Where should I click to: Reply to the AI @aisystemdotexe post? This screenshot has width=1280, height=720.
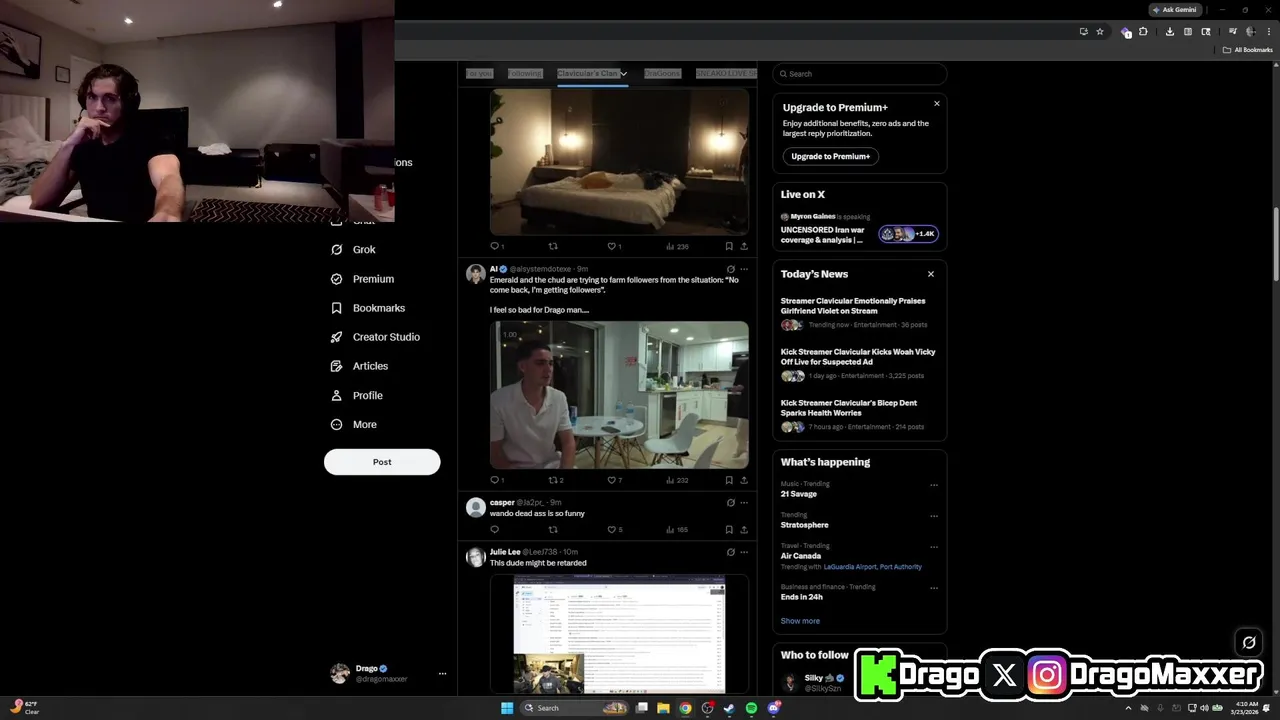coord(494,480)
